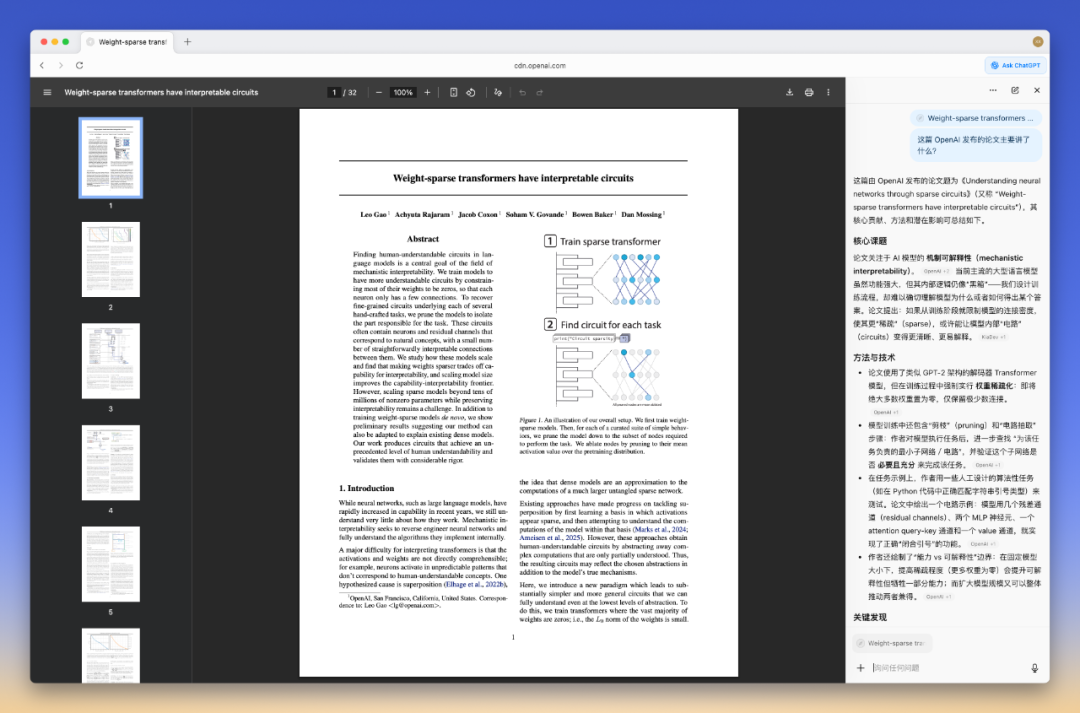Download the PDF file
Viewport: 1080px width, 713px height.
(790, 92)
